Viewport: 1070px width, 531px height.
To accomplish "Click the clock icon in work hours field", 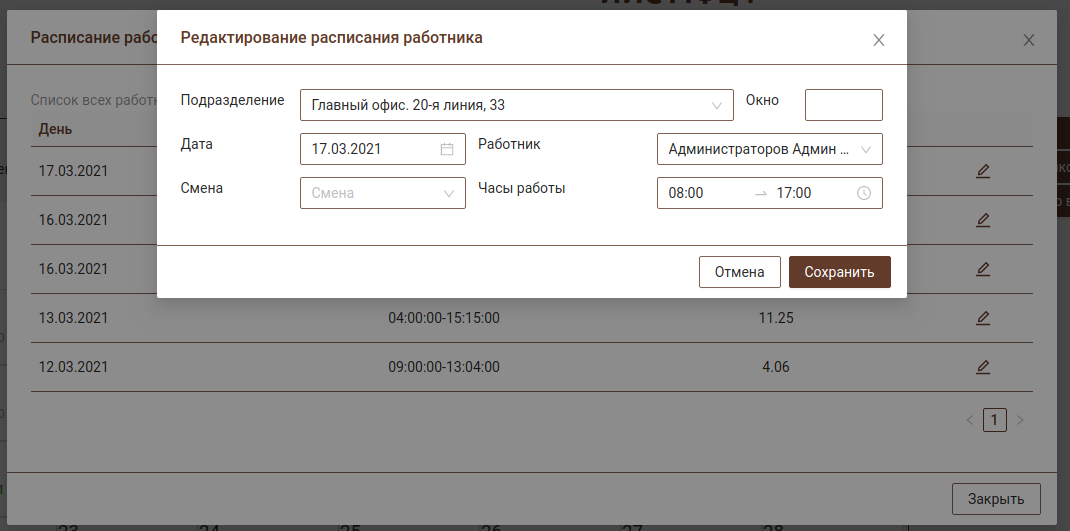I will (864, 193).
